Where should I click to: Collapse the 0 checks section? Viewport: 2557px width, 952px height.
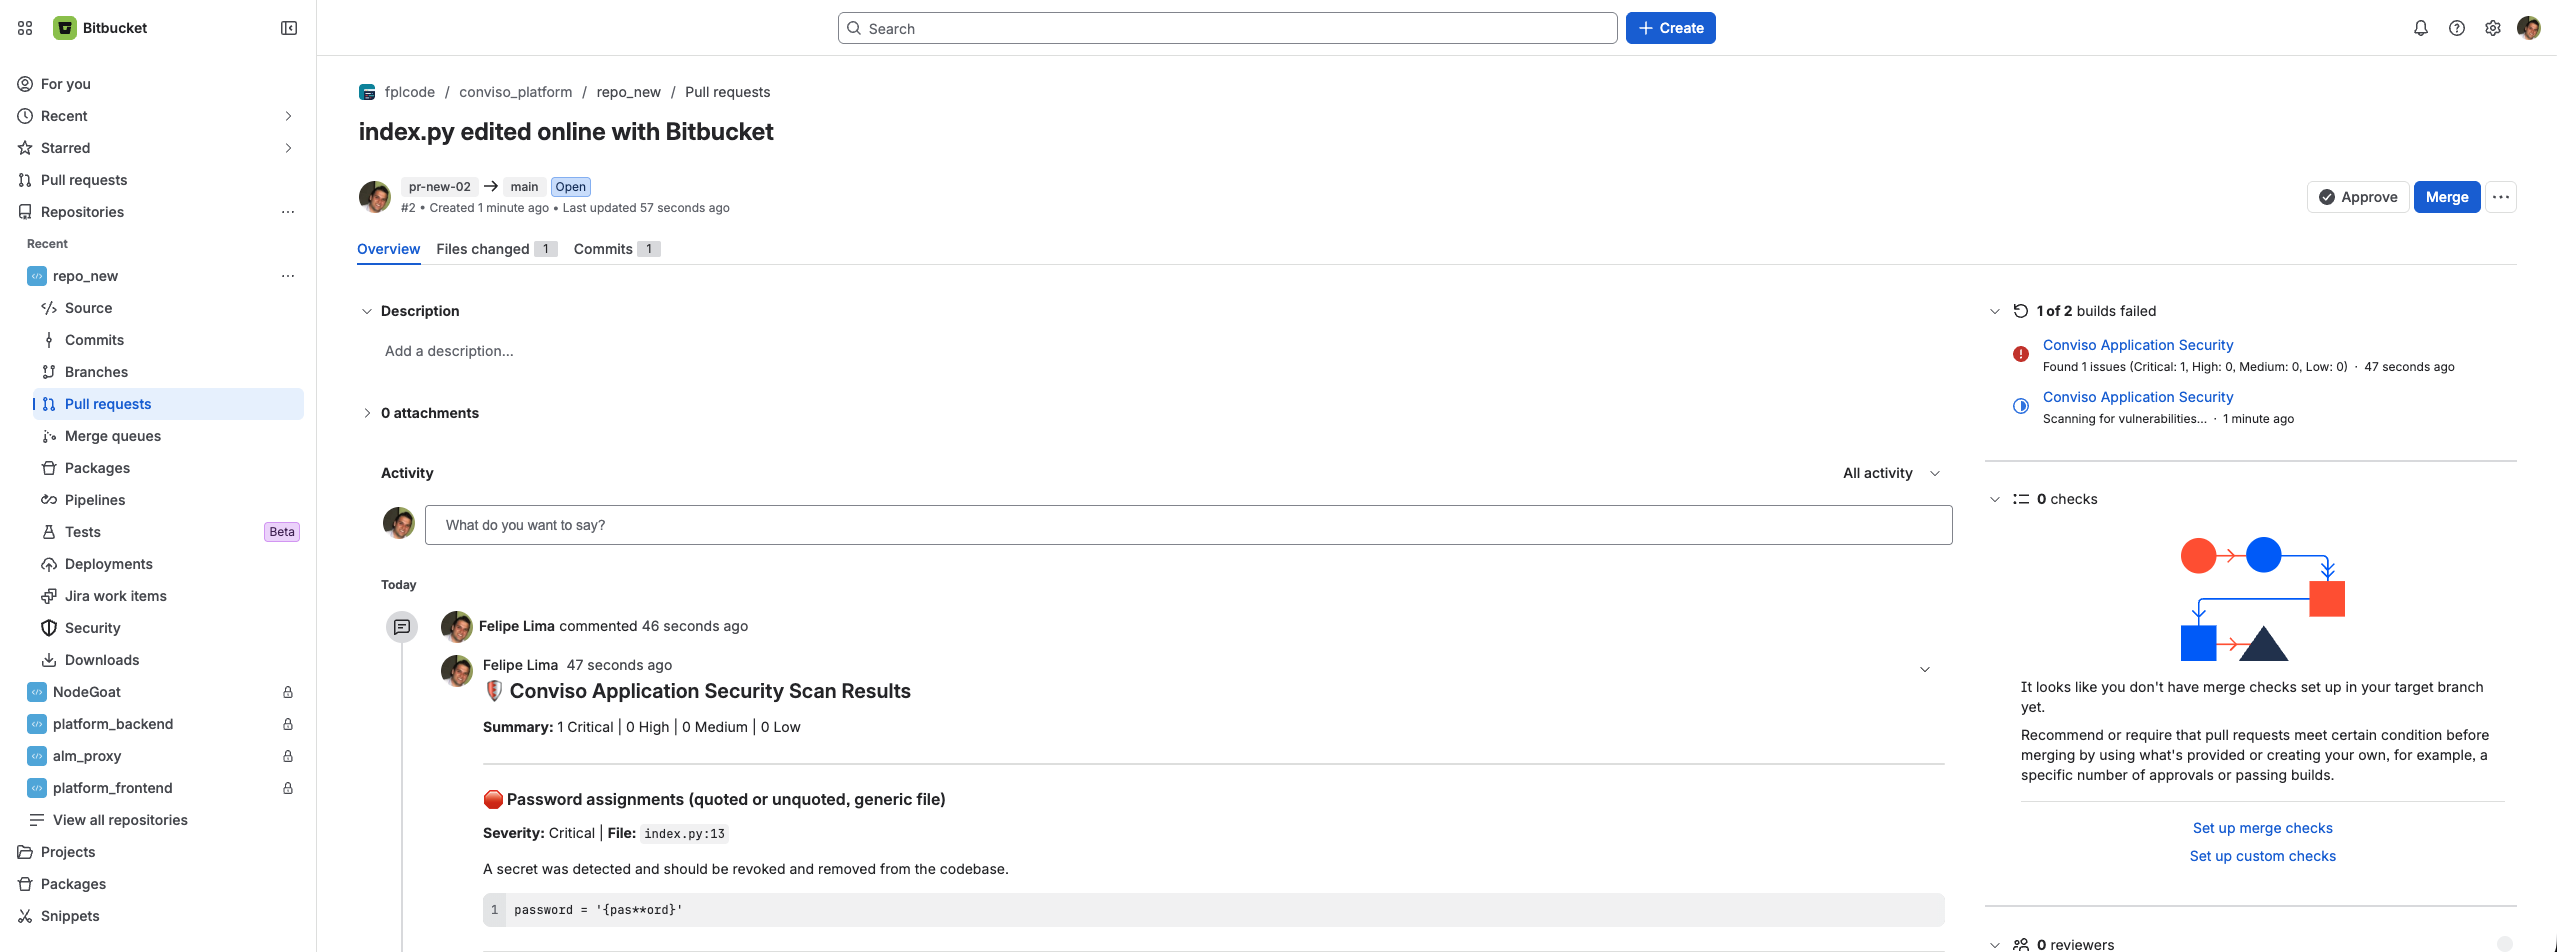click(1995, 499)
